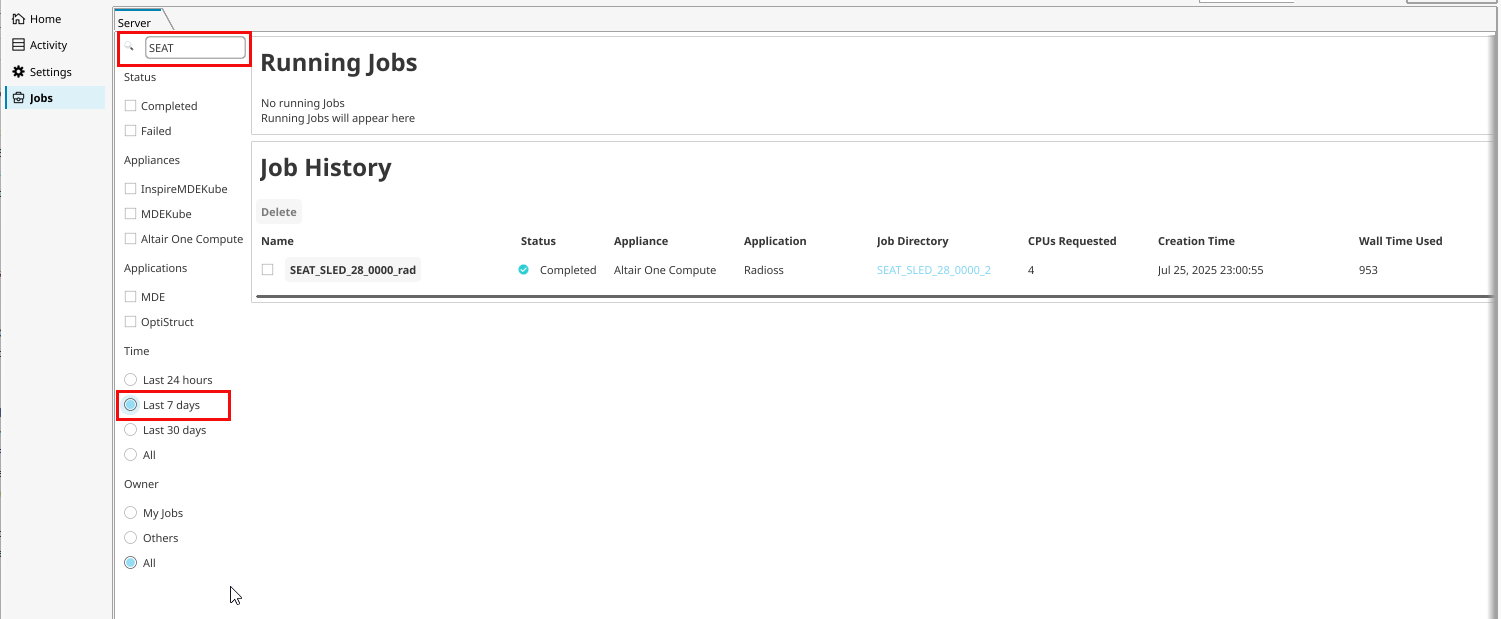Image resolution: width=1501 pixels, height=619 pixels.
Task: Click the search magnifier icon
Action: coord(129,47)
